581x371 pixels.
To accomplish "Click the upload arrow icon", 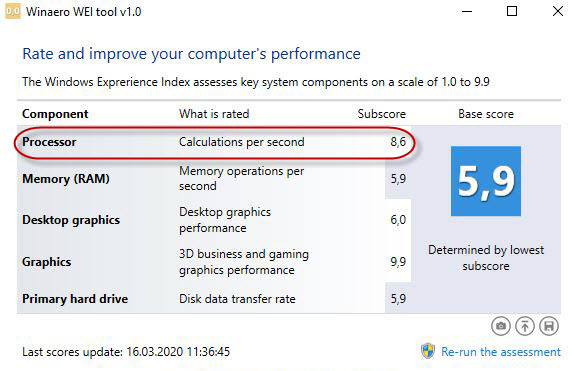I will click(x=525, y=326).
